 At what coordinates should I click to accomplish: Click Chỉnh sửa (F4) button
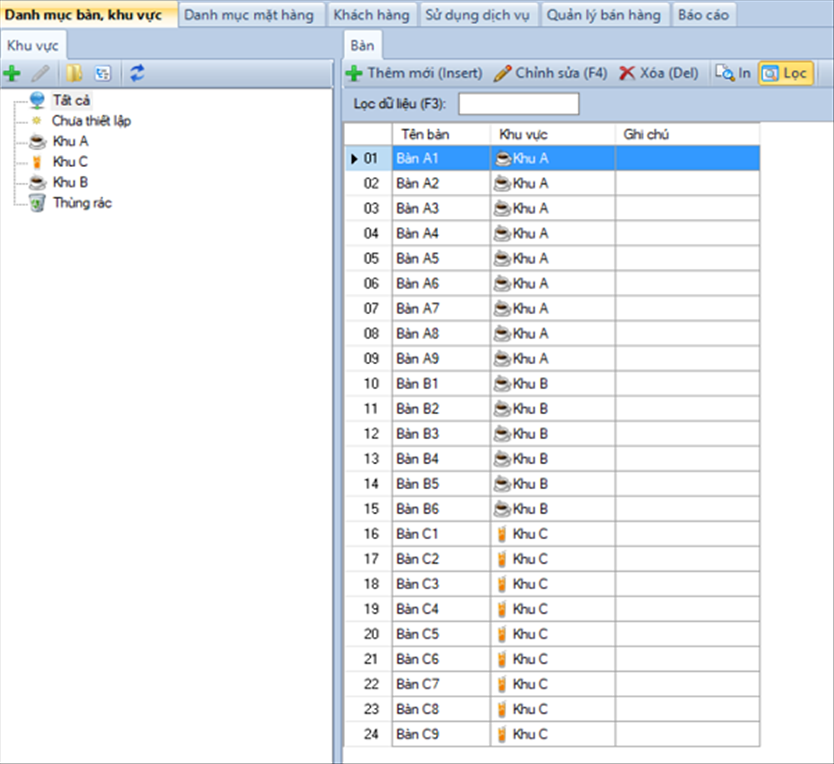550,73
